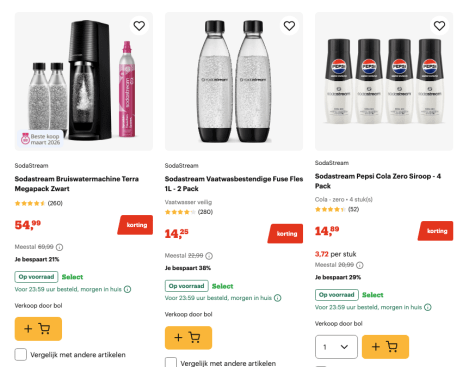Show info icon next to Meestal 22,99

(x=209, y=256)
